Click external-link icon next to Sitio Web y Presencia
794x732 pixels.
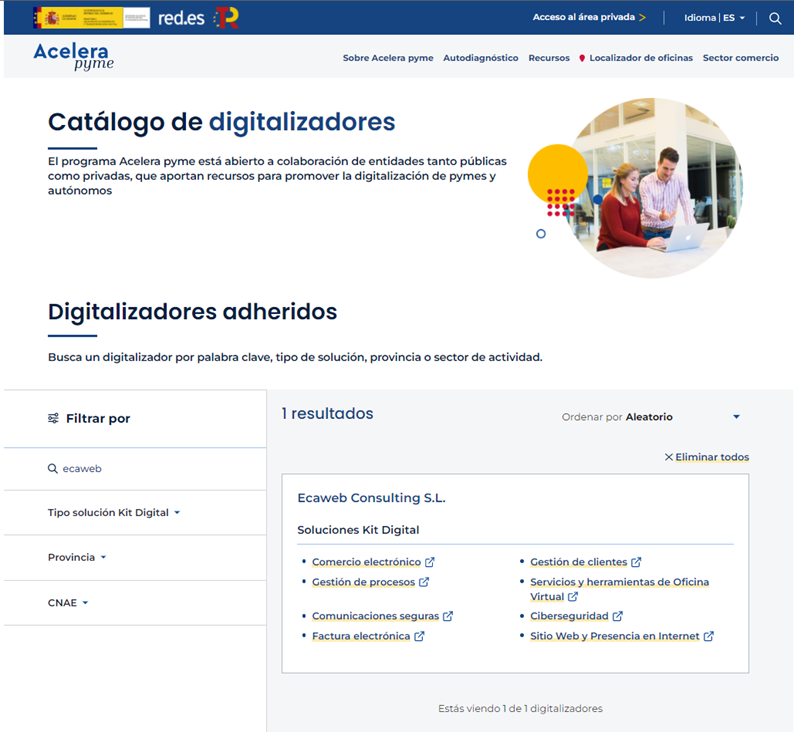pos(708,636)
